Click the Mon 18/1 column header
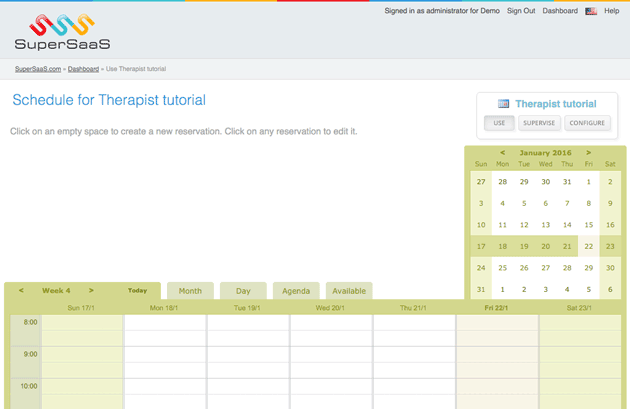The height and width of the screenshot is (409, 630). (x=164, y=308)
